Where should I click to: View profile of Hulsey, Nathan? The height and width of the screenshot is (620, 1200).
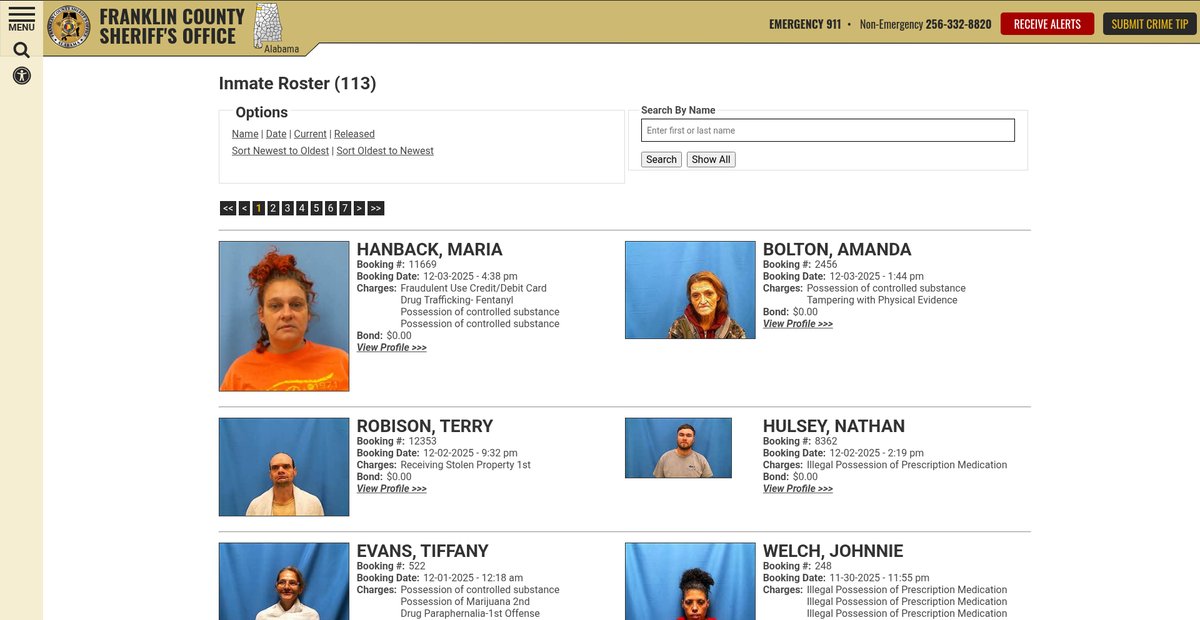pos(798,489)
